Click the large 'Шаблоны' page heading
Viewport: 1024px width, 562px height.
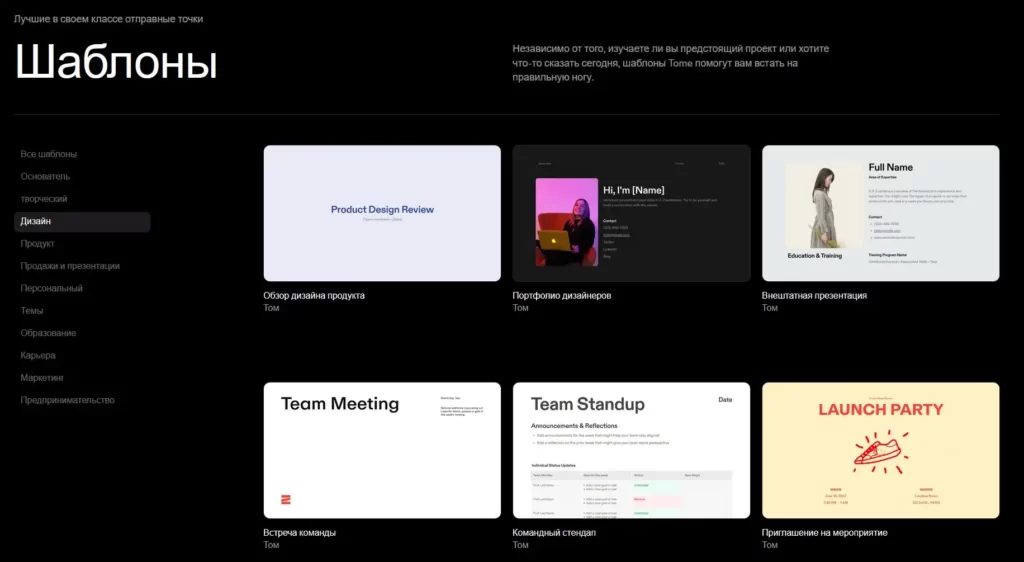click(x=116, y=63)
